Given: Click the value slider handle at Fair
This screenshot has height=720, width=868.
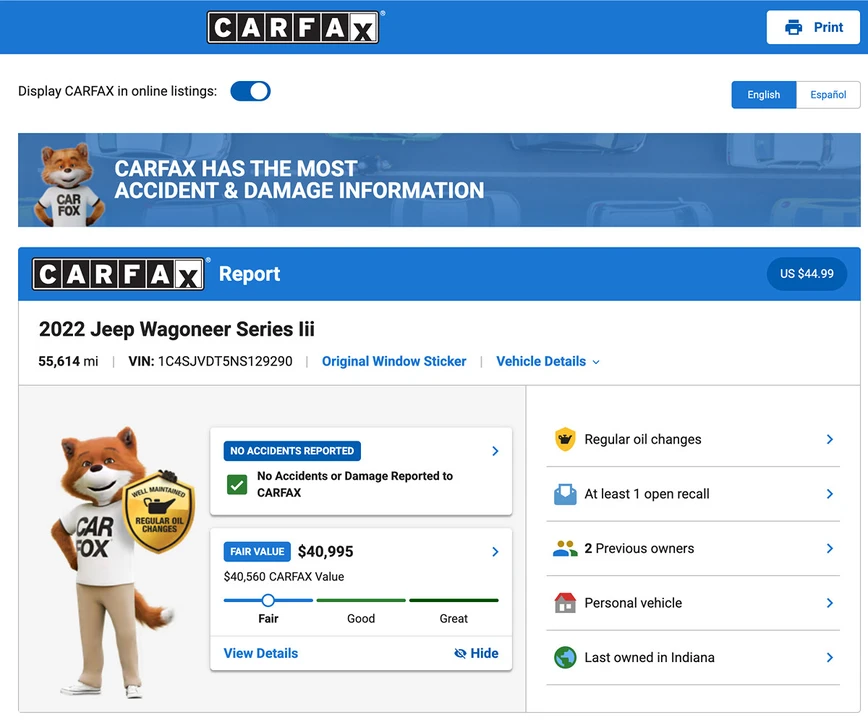Looking at the screenshot, I should (x=268, y=600).
